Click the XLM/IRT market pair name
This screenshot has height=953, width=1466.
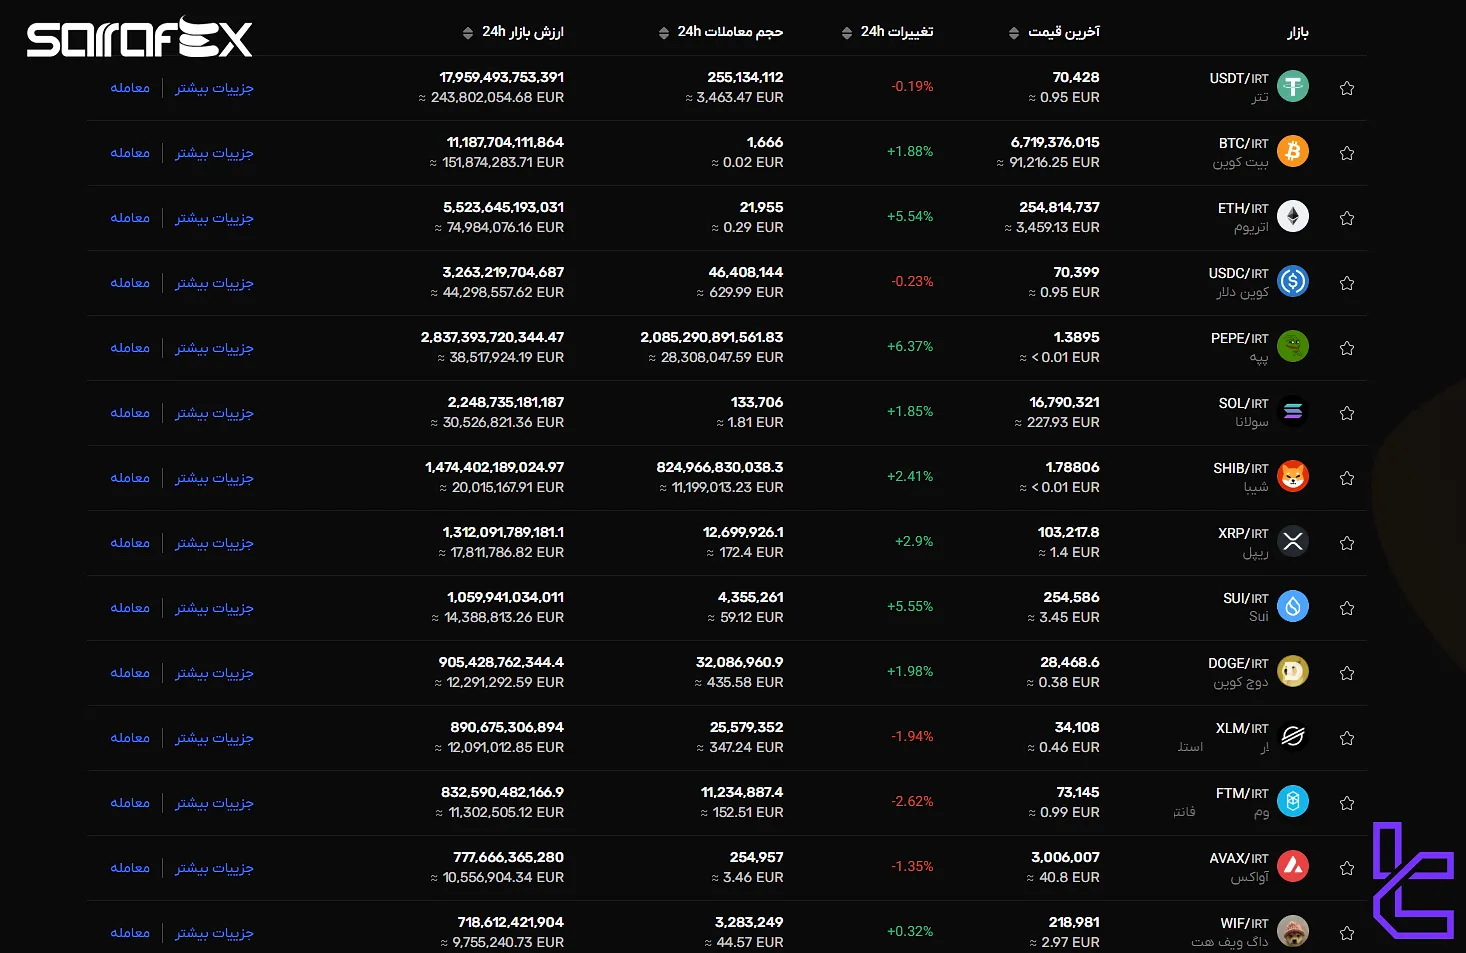point(1242,728)
